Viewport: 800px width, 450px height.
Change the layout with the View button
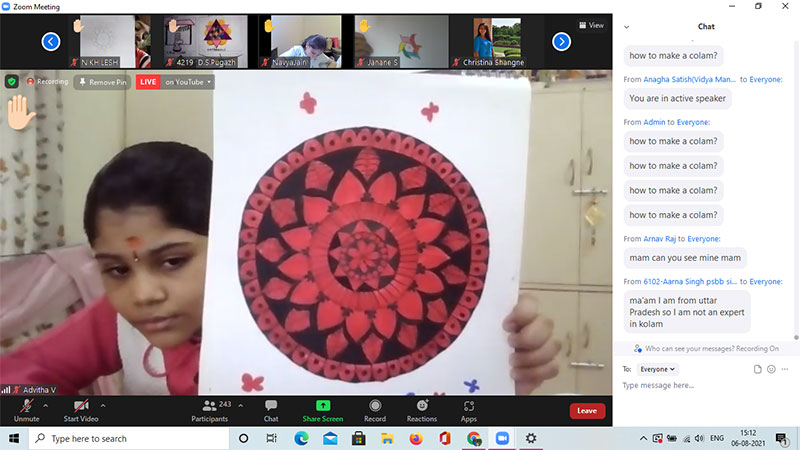point(591,25)
